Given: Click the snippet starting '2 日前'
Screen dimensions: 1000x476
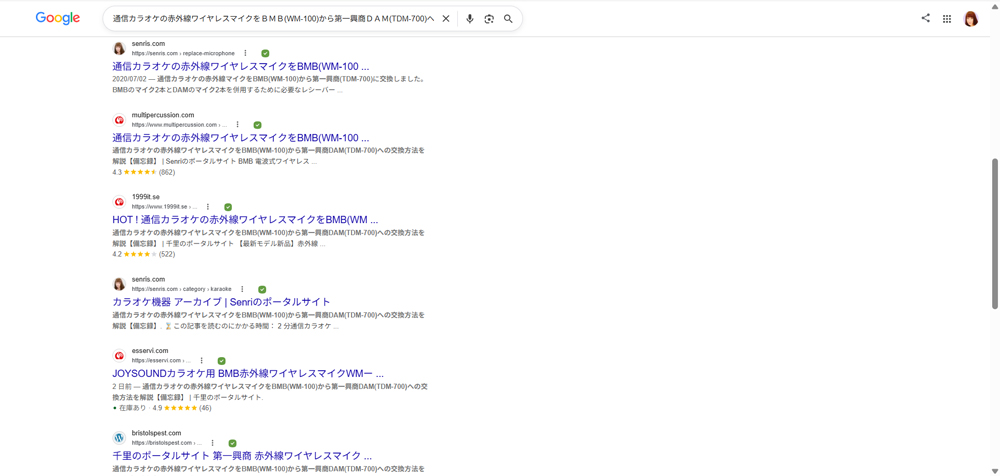Looking at the screenshot, I should pos(270,392).
